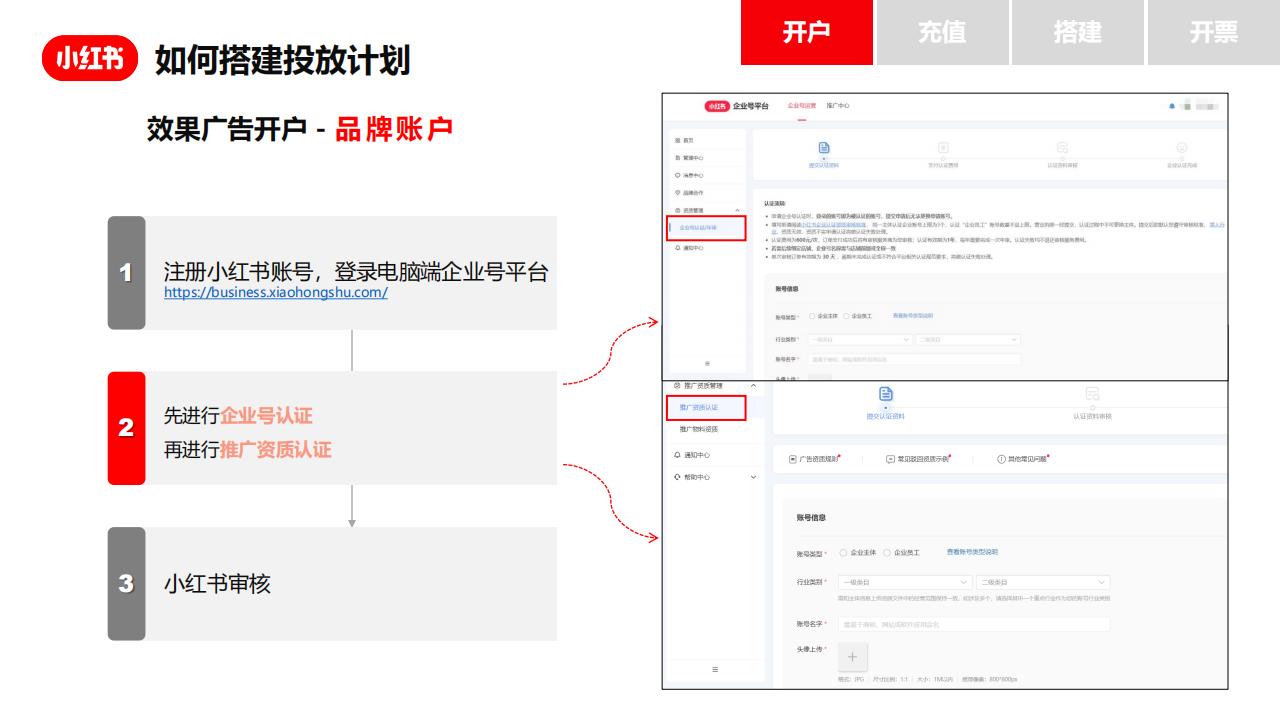The width and height of the screenshot is (1280, 720).
Task: Click the 认证资料审核 step icon in upper screenshot
Action: (x=1062, y=146)
